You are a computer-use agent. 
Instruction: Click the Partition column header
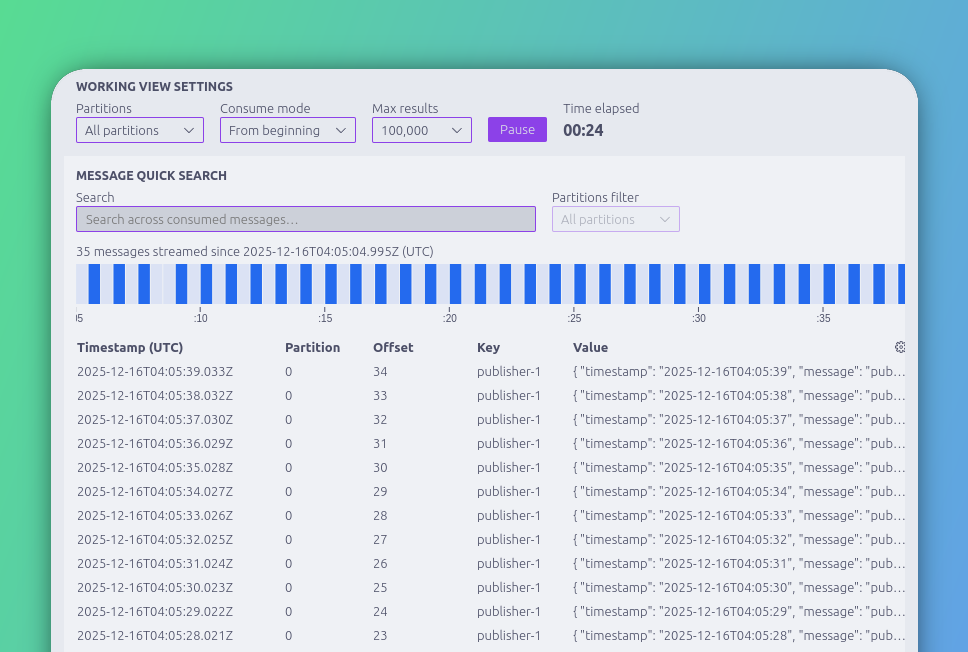tap(312, 348)
